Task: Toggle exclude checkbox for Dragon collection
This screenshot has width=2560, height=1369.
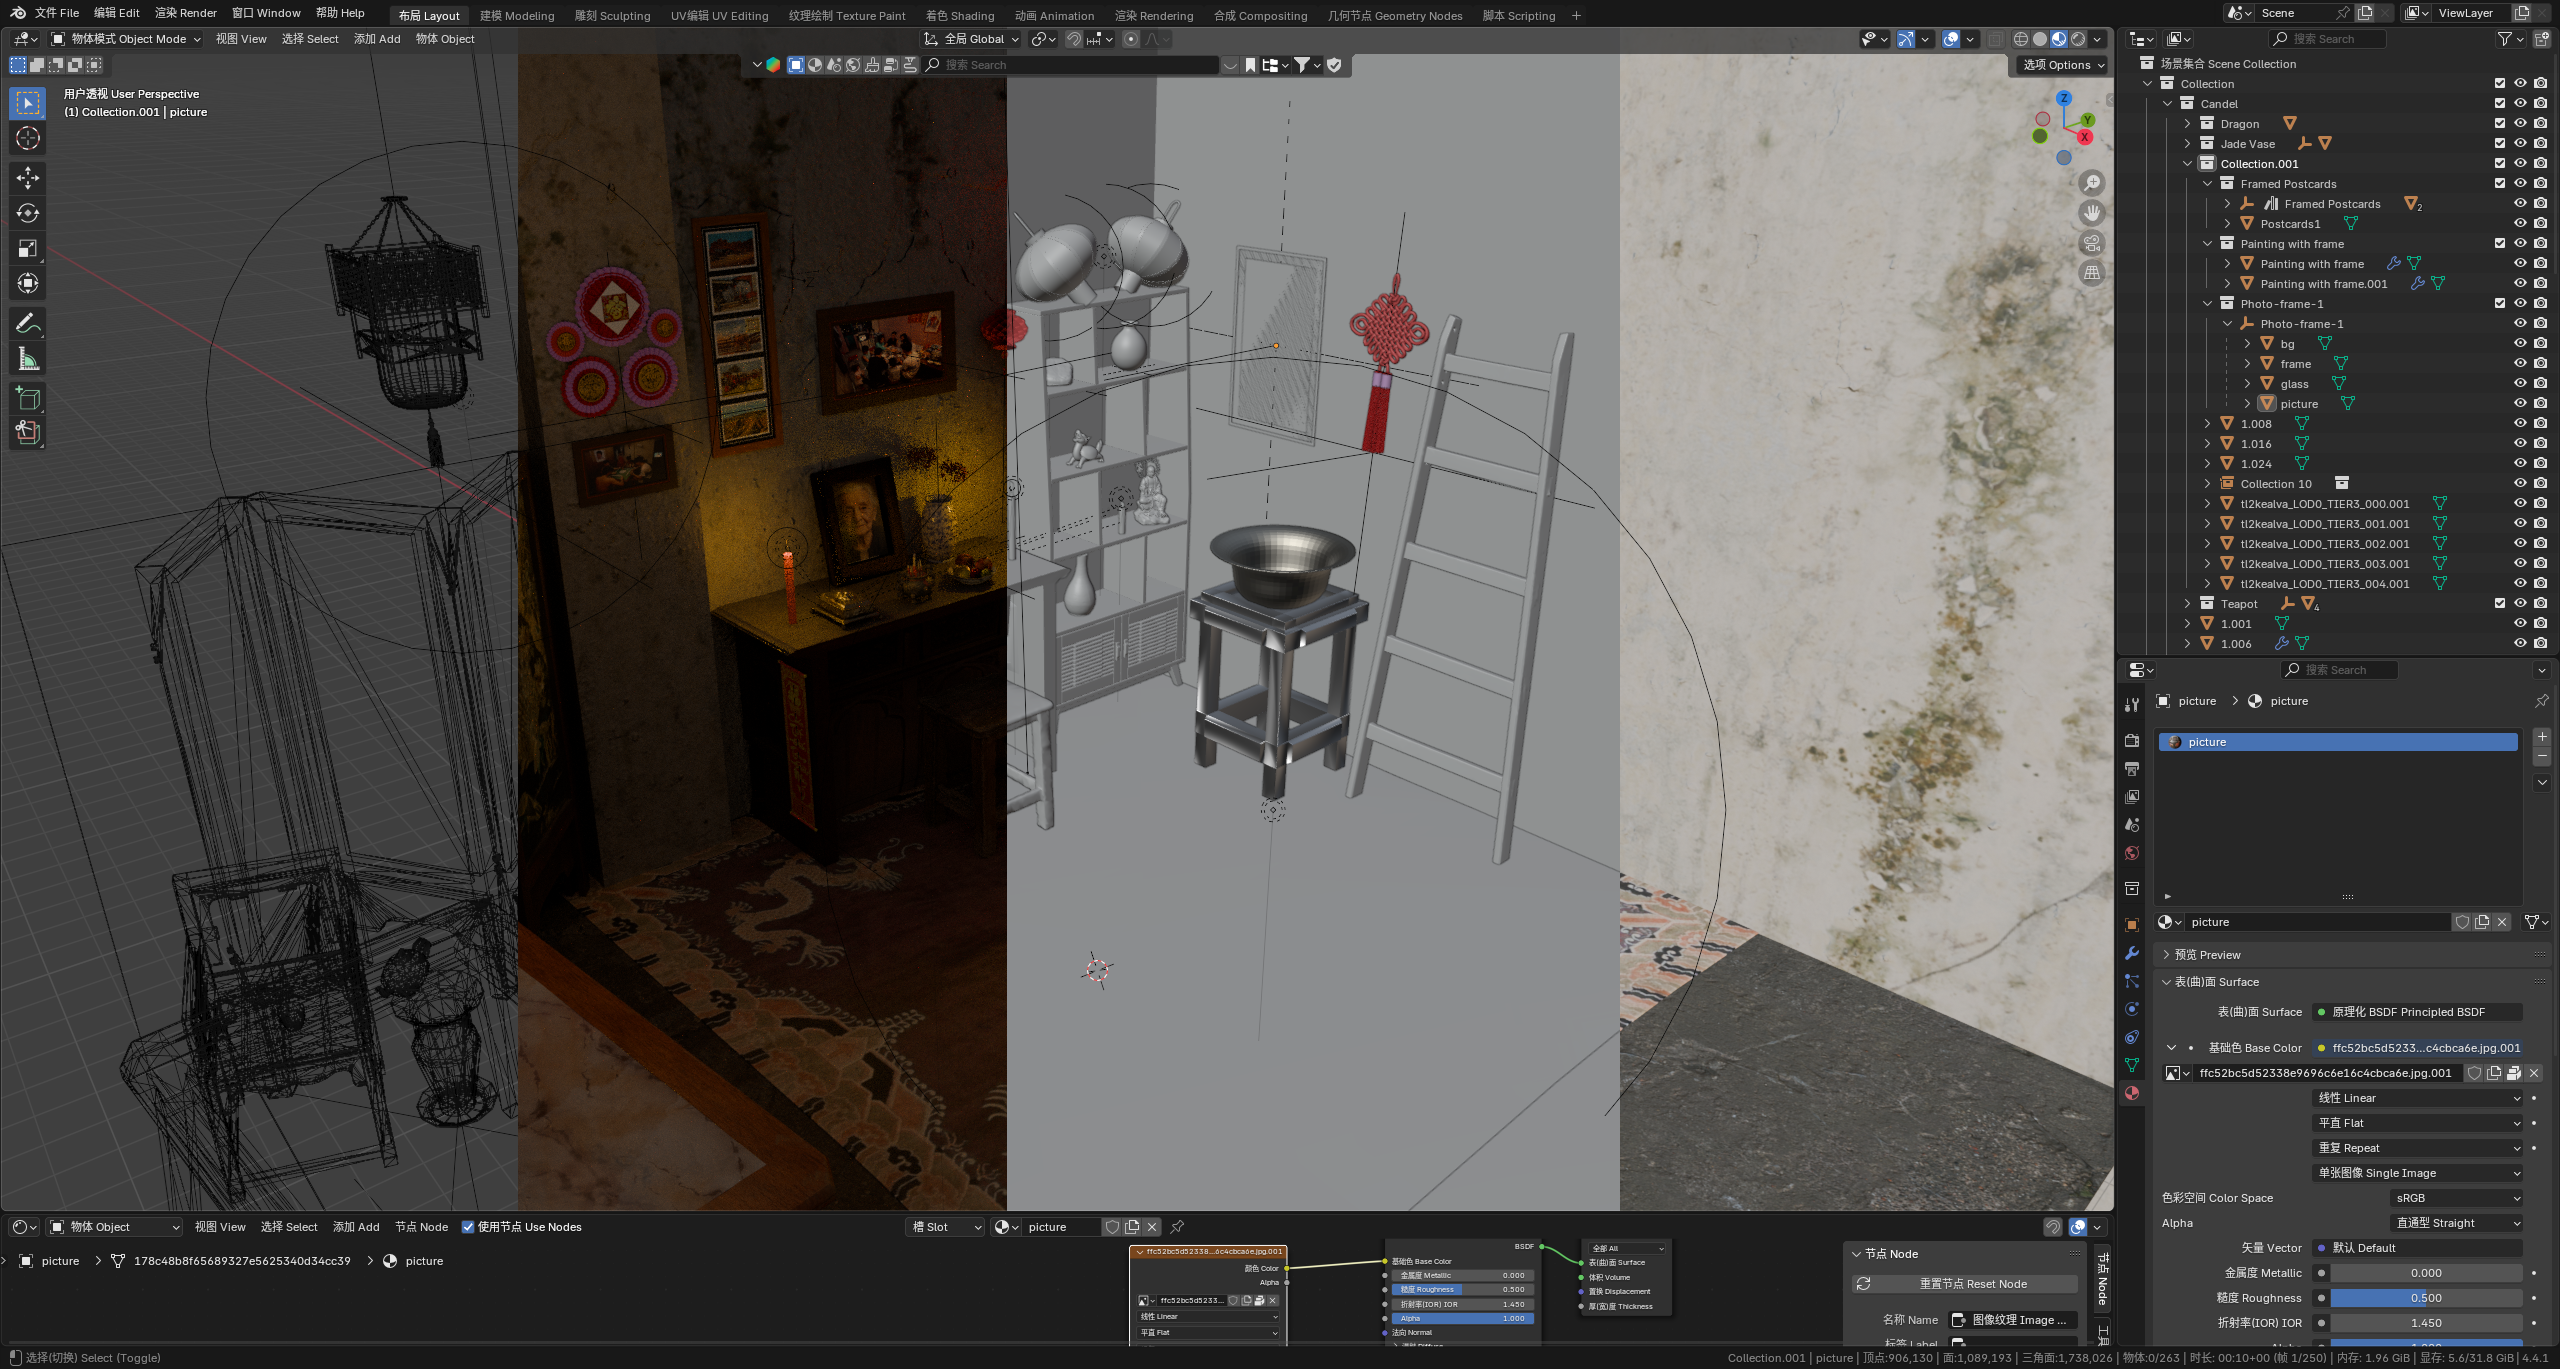Action: tap(2500, 124)
